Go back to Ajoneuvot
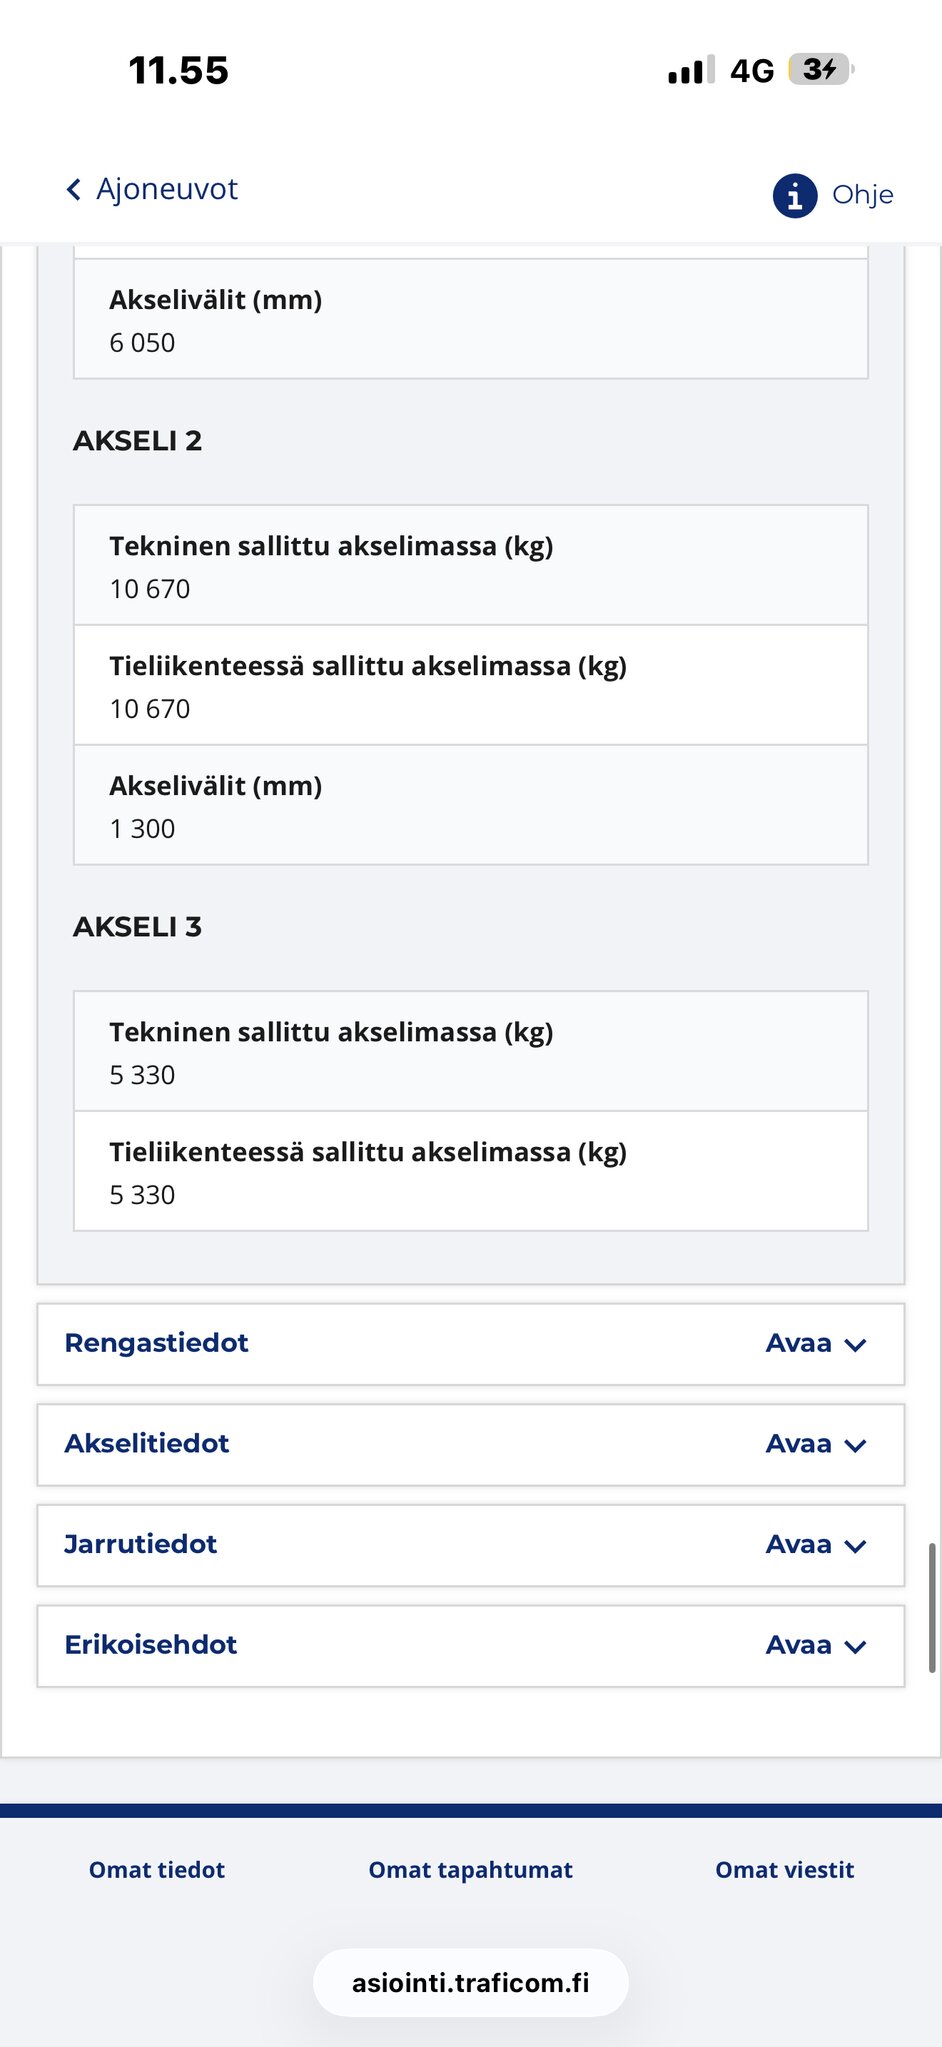Viewport: 942px width, 2047px height. 166,189
